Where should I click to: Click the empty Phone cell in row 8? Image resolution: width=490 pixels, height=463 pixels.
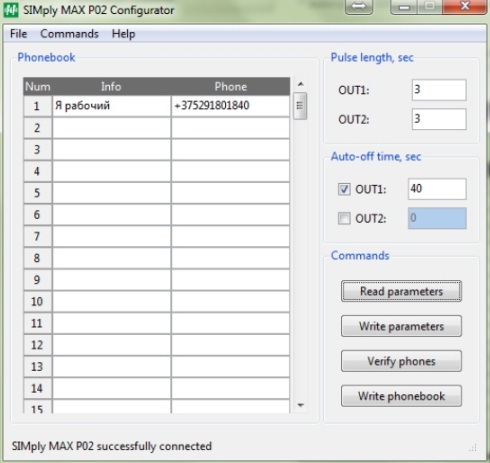[230, 258]
